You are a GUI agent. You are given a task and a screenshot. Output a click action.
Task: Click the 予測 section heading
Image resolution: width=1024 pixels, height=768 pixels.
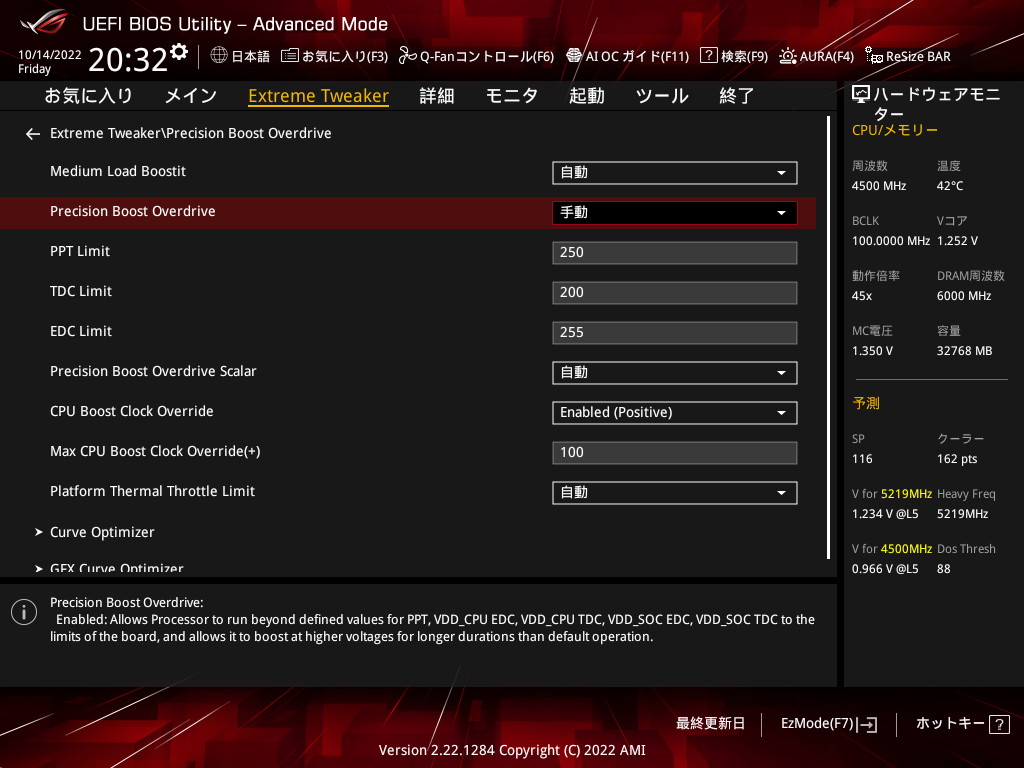pyautogui.click(x=866, y=404)
